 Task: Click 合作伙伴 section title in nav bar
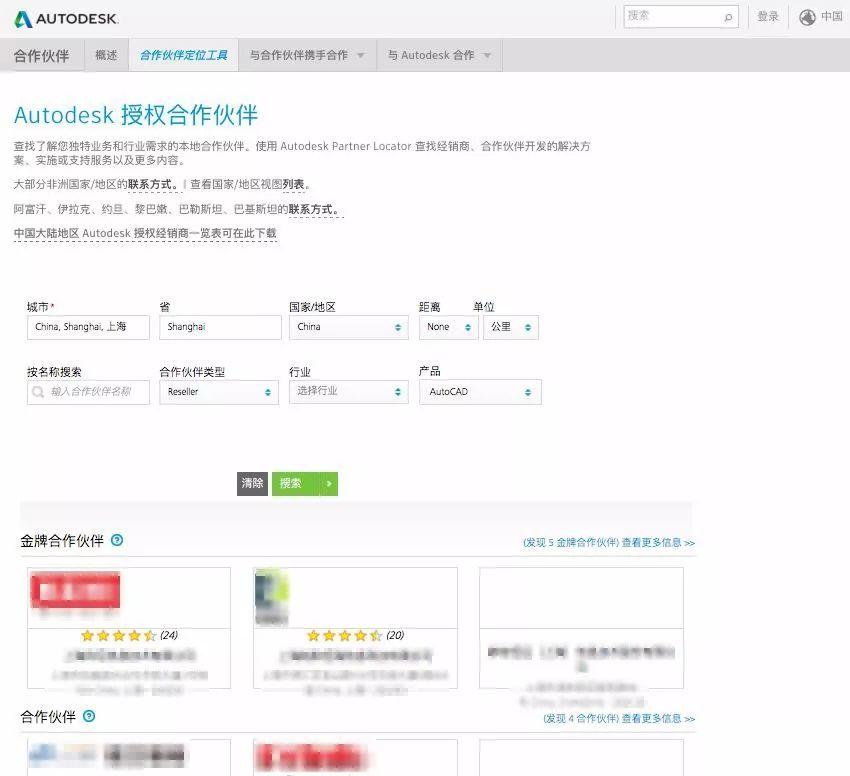point(42,56)
